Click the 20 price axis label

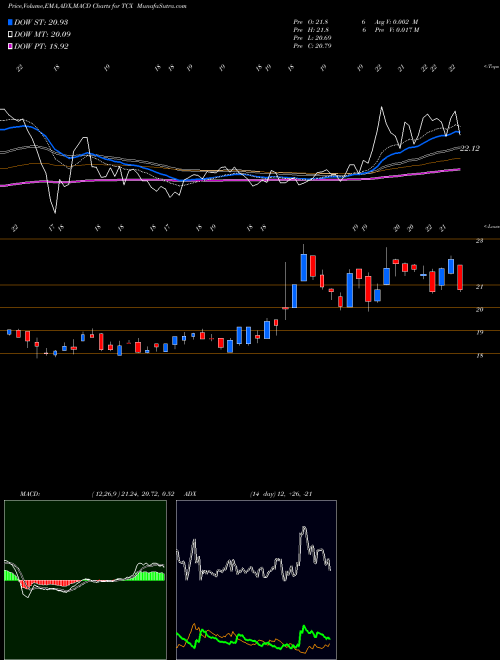point(479,309)
